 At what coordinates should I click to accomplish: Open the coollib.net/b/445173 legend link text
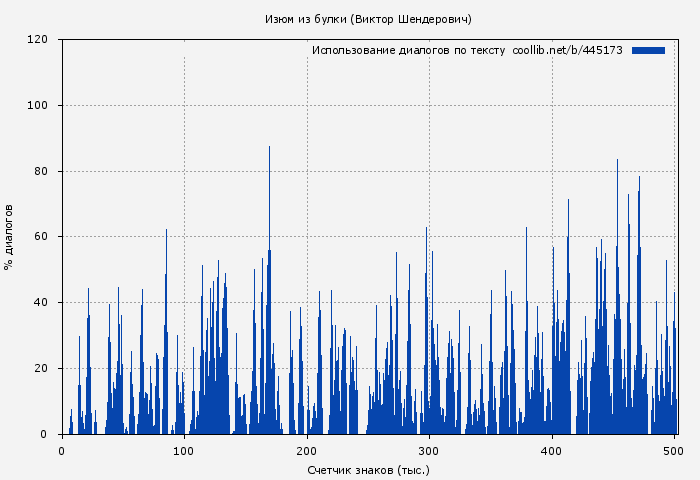point(567,50)
